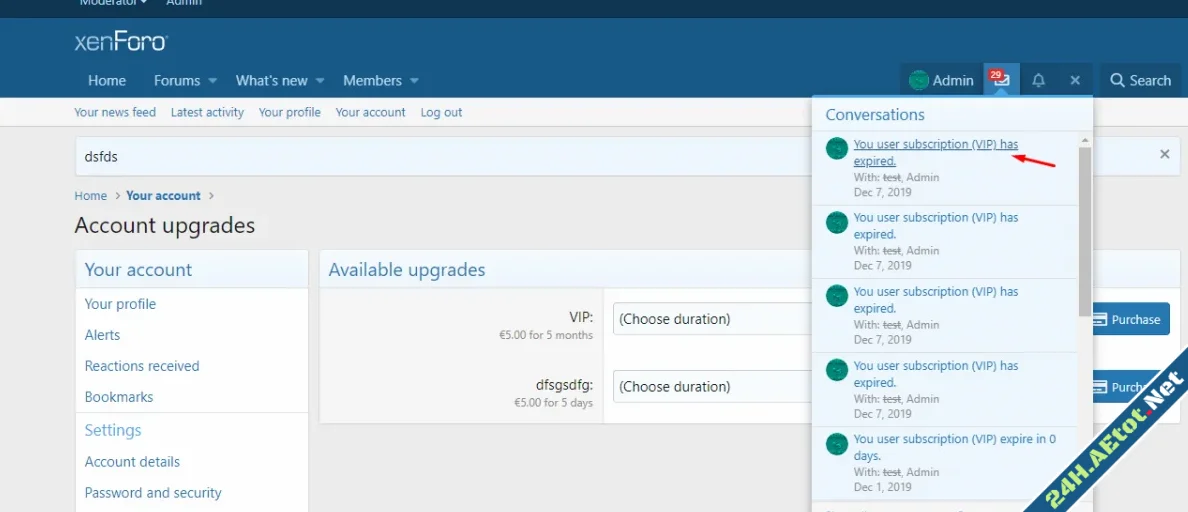Open the dfsgsdfg duration dropdown
Viewport: 1188px width, 512px height.
click(x=712, y=386)
